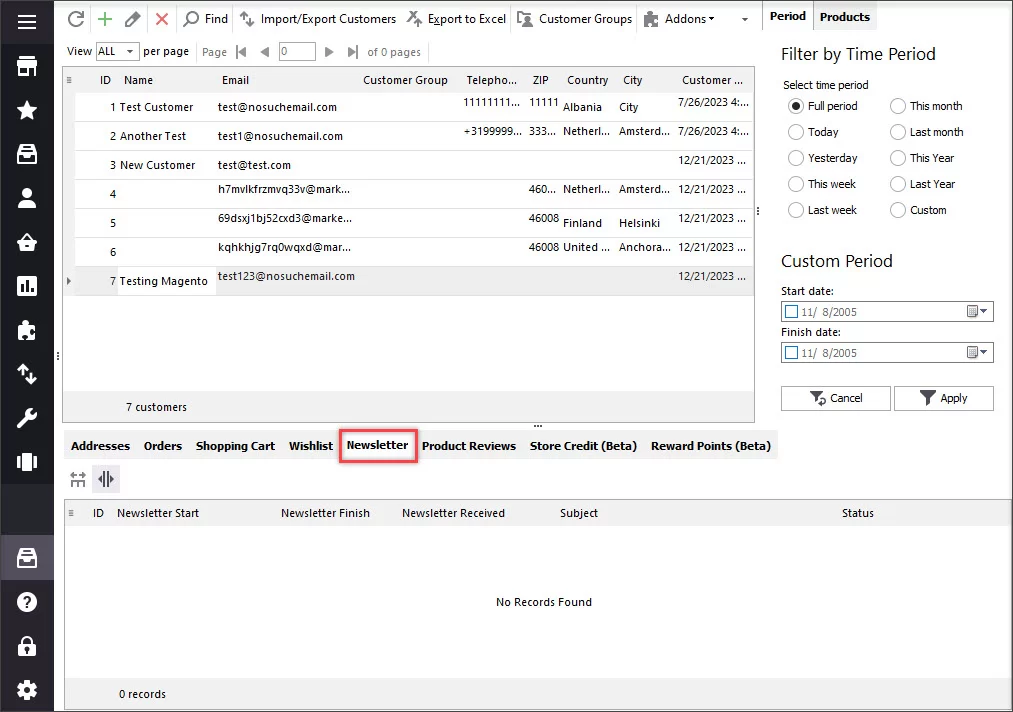Open the newsletter grid column chooser icon
Screen dimensions: 1013x712
(71, 513)
